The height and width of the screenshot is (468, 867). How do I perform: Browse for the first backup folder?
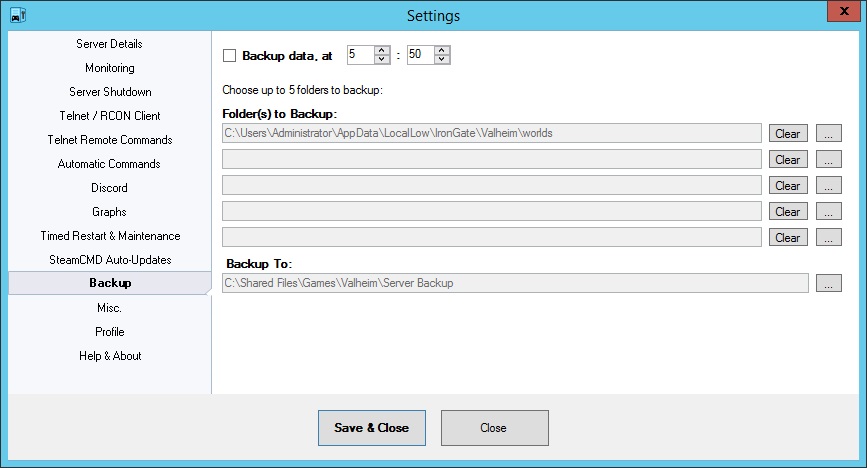point(829,134)
